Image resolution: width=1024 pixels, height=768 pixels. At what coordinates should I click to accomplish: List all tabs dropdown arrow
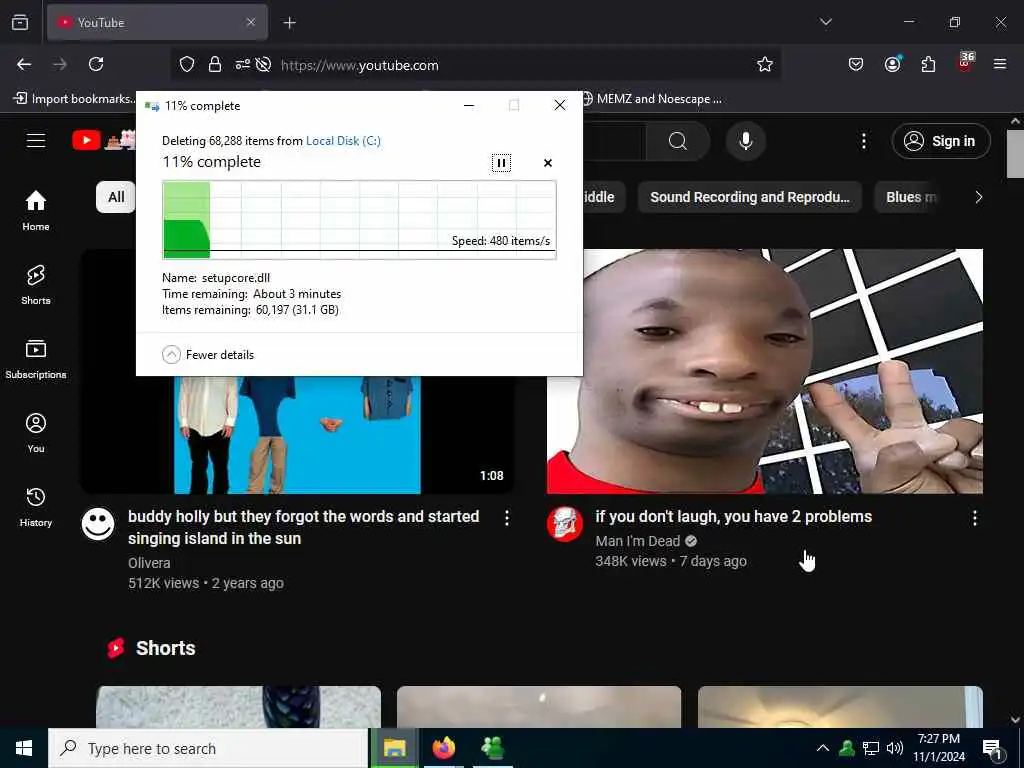826,22
